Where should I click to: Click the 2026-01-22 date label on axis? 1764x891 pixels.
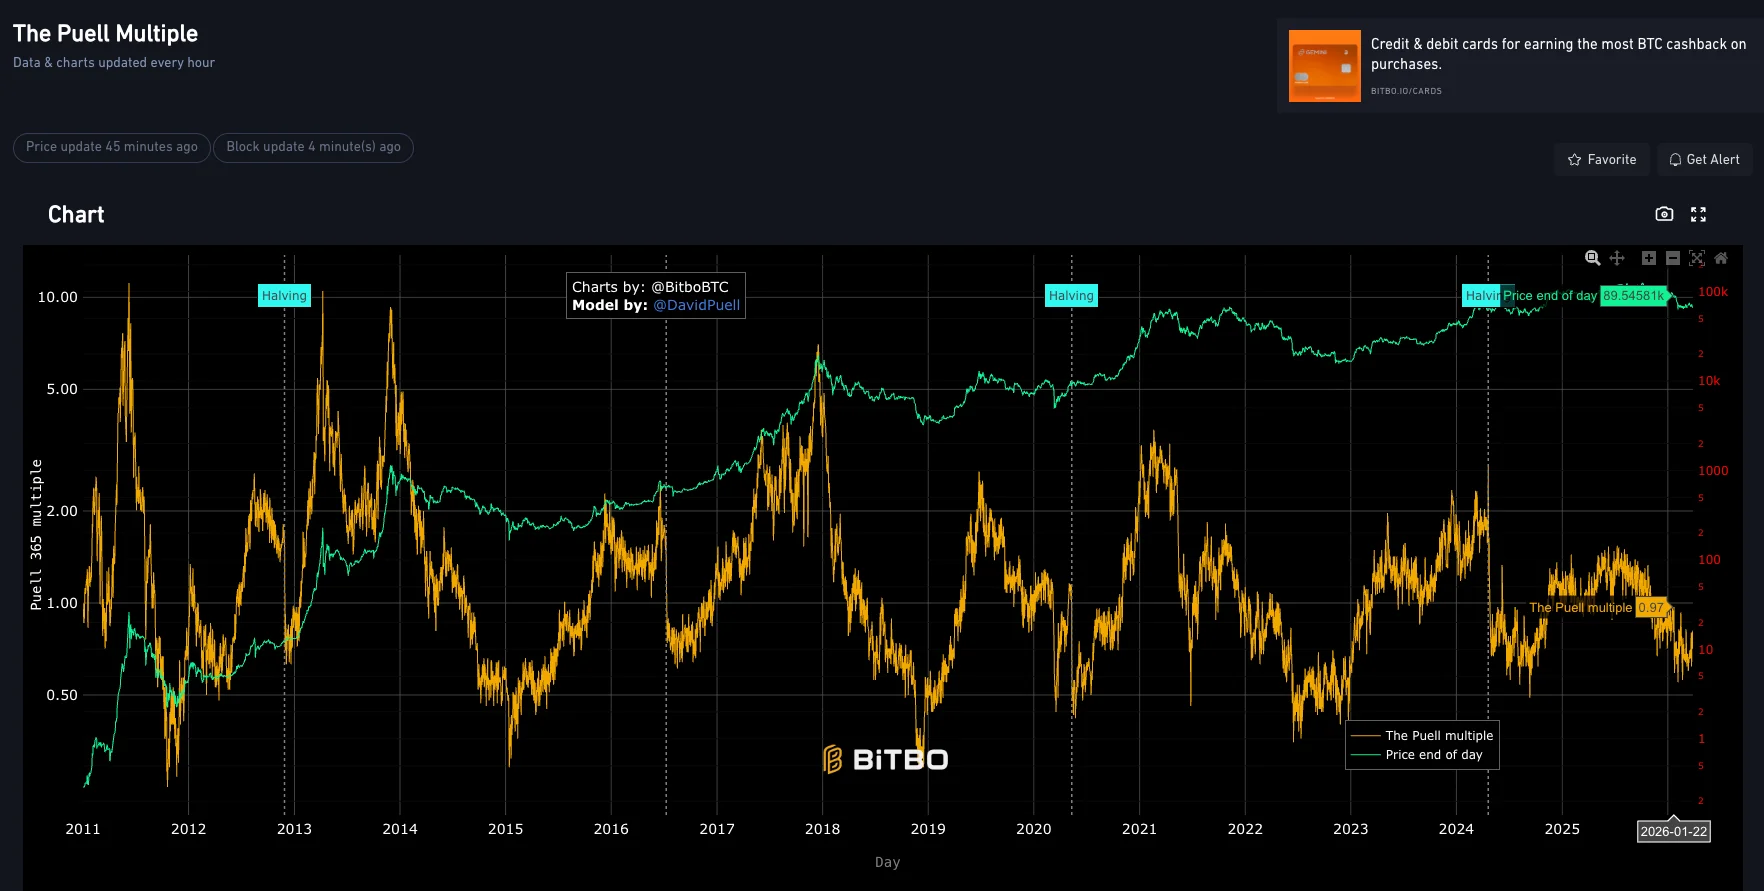tap(1673, 832)
